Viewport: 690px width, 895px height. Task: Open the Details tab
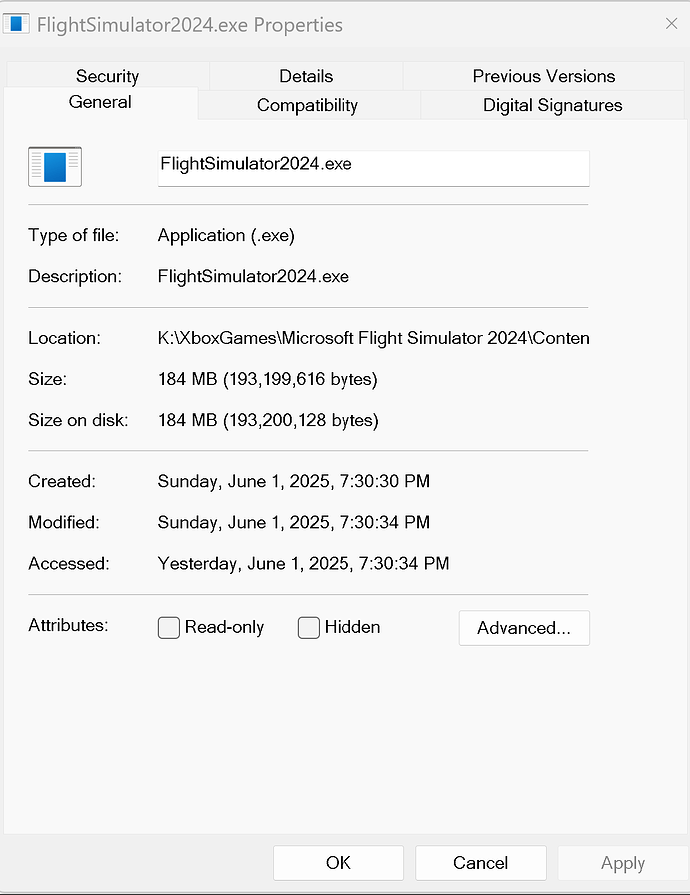tap(305, 75)
